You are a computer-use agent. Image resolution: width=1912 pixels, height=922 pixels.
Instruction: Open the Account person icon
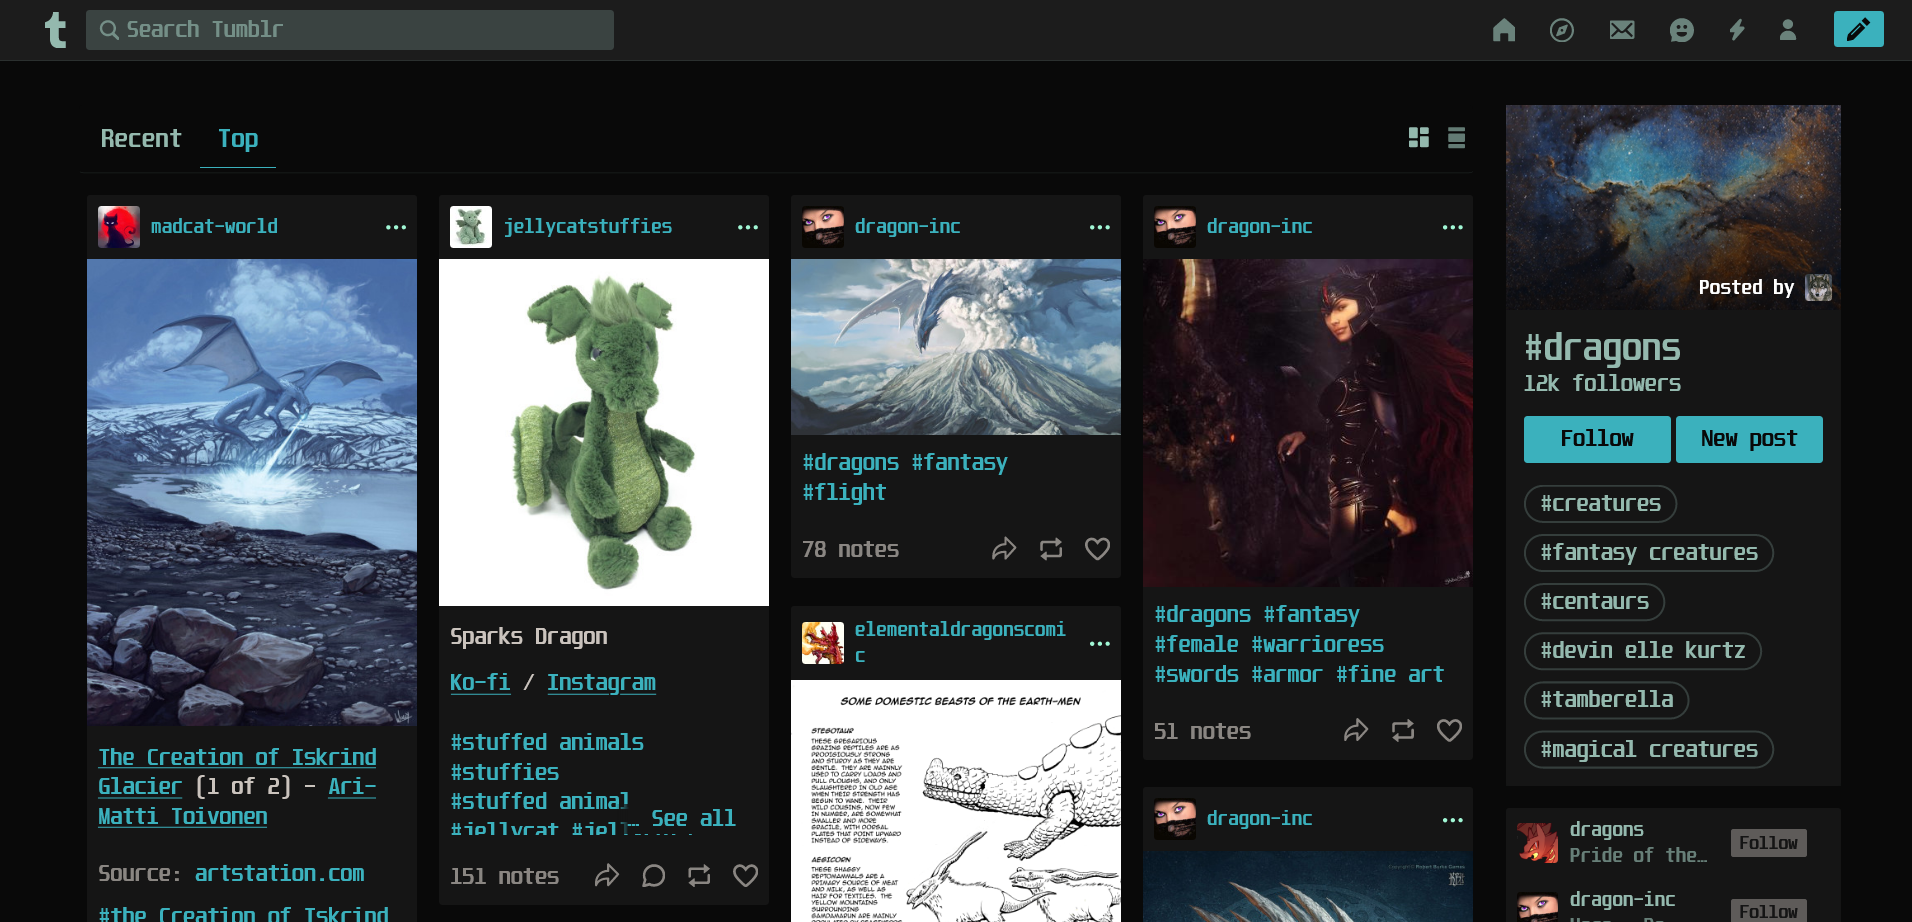(1788, 30)
